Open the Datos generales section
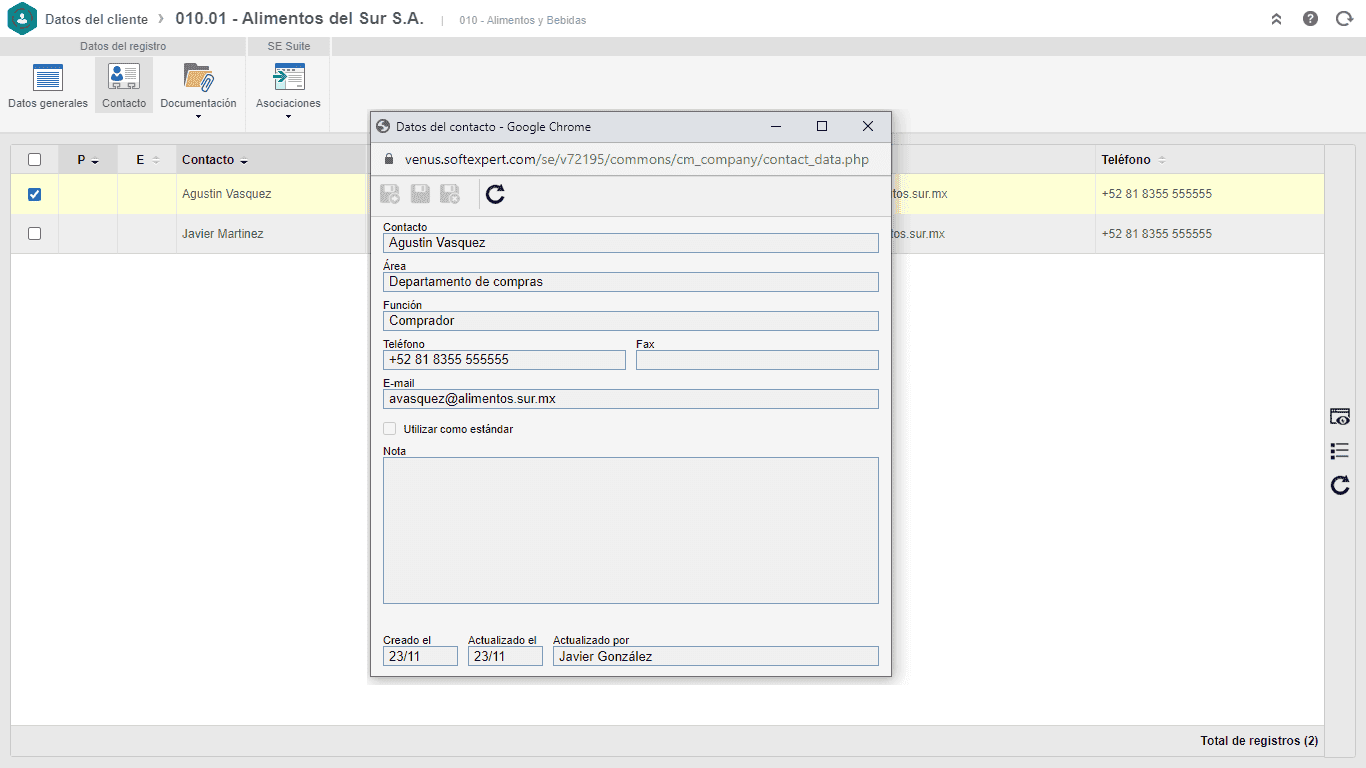The height and width of the screenshot is (768, 1366). [x=48, y=86]
